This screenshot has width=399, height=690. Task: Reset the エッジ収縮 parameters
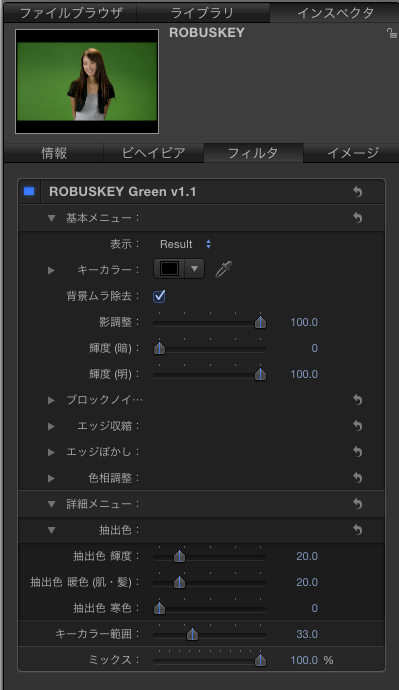[x=358, y=426]
